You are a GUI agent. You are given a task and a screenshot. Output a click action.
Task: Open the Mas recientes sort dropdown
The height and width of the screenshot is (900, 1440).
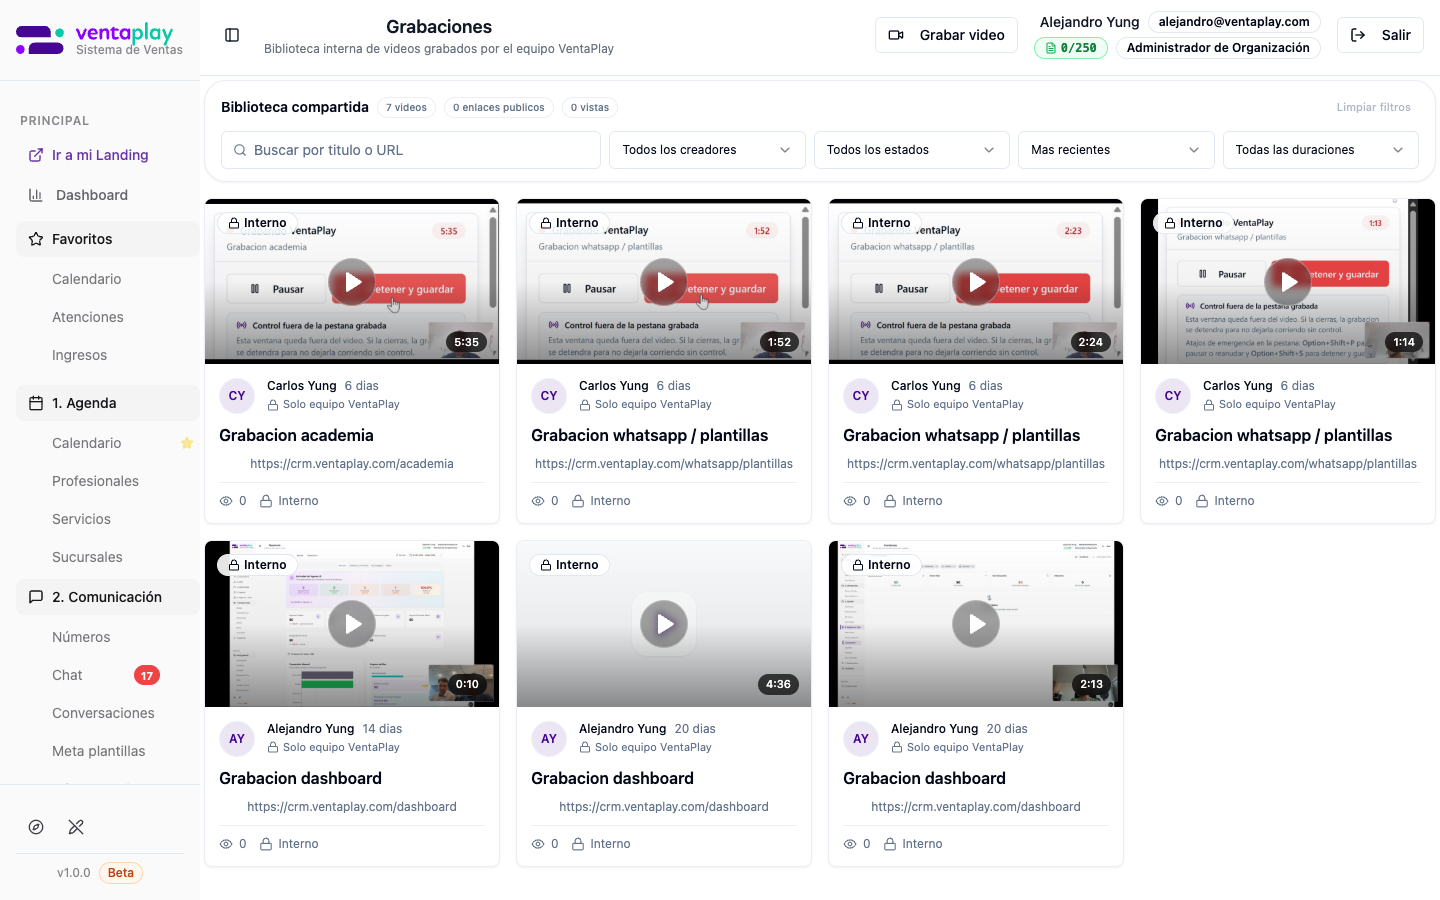pos(1115,150)
